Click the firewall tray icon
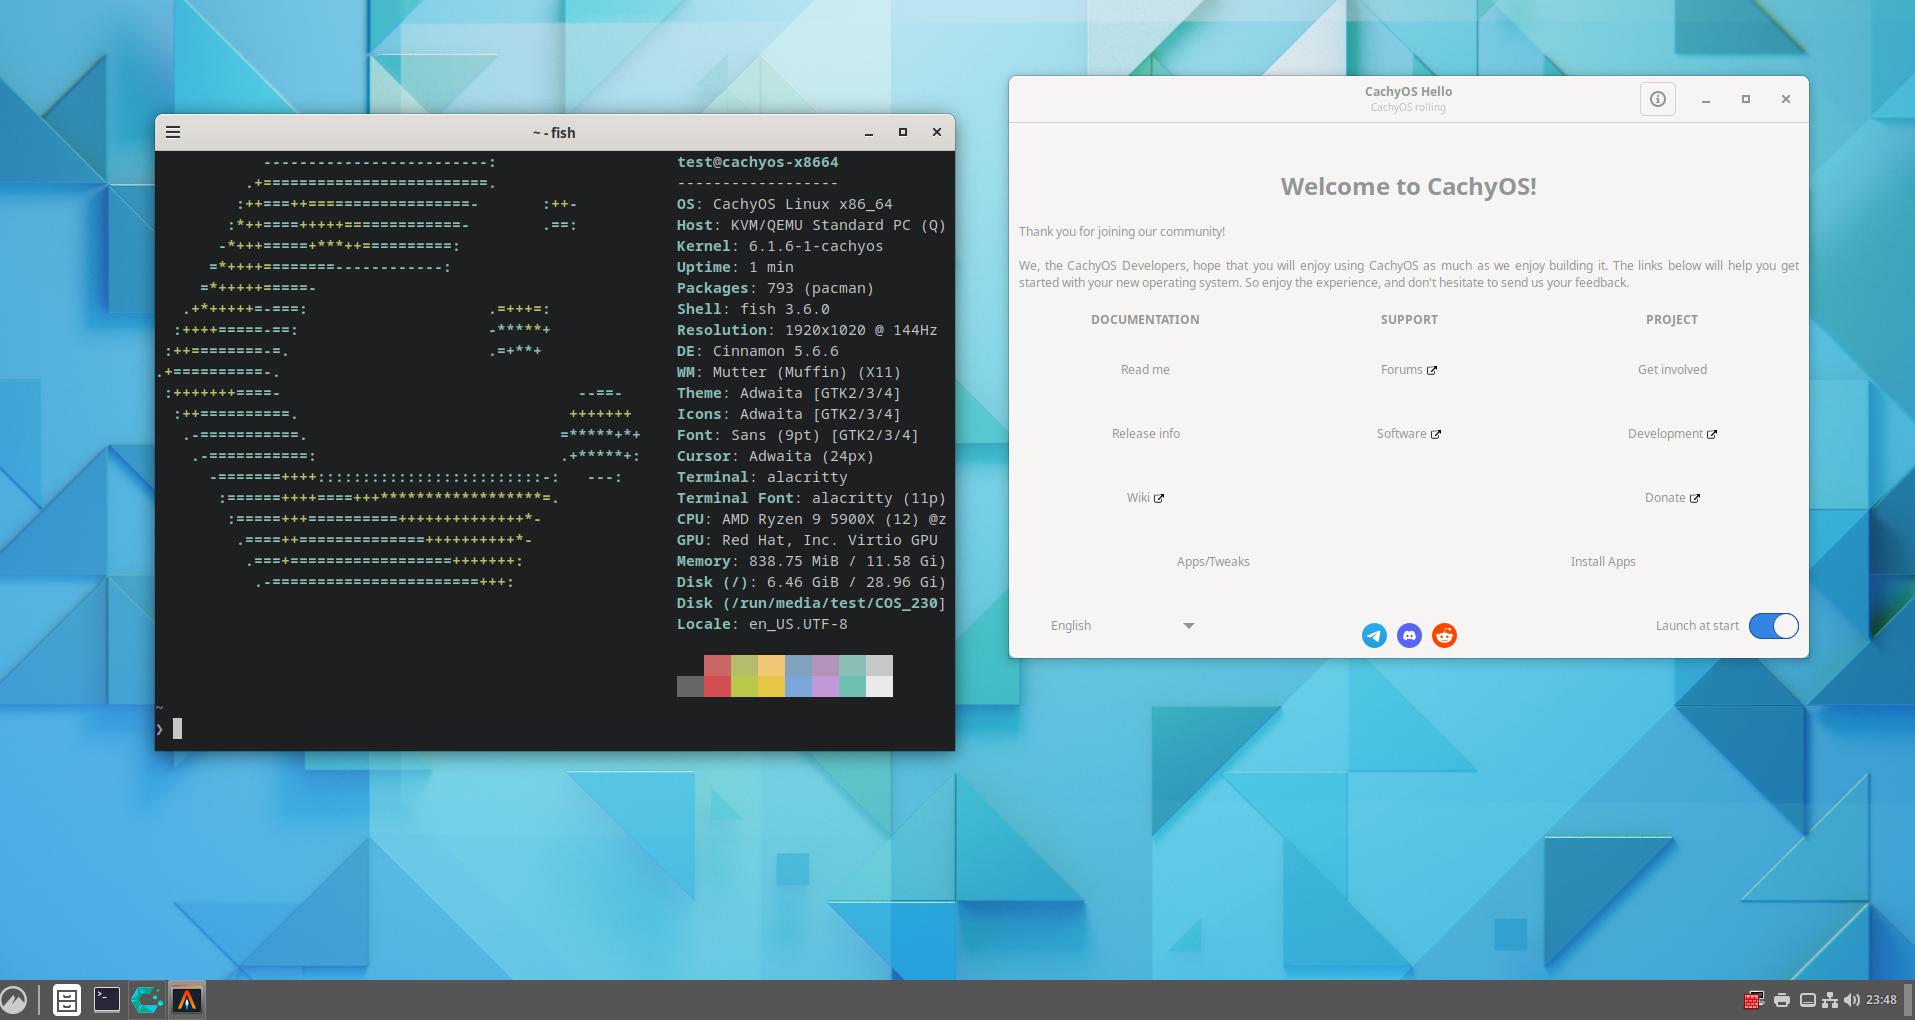 1753,1000
